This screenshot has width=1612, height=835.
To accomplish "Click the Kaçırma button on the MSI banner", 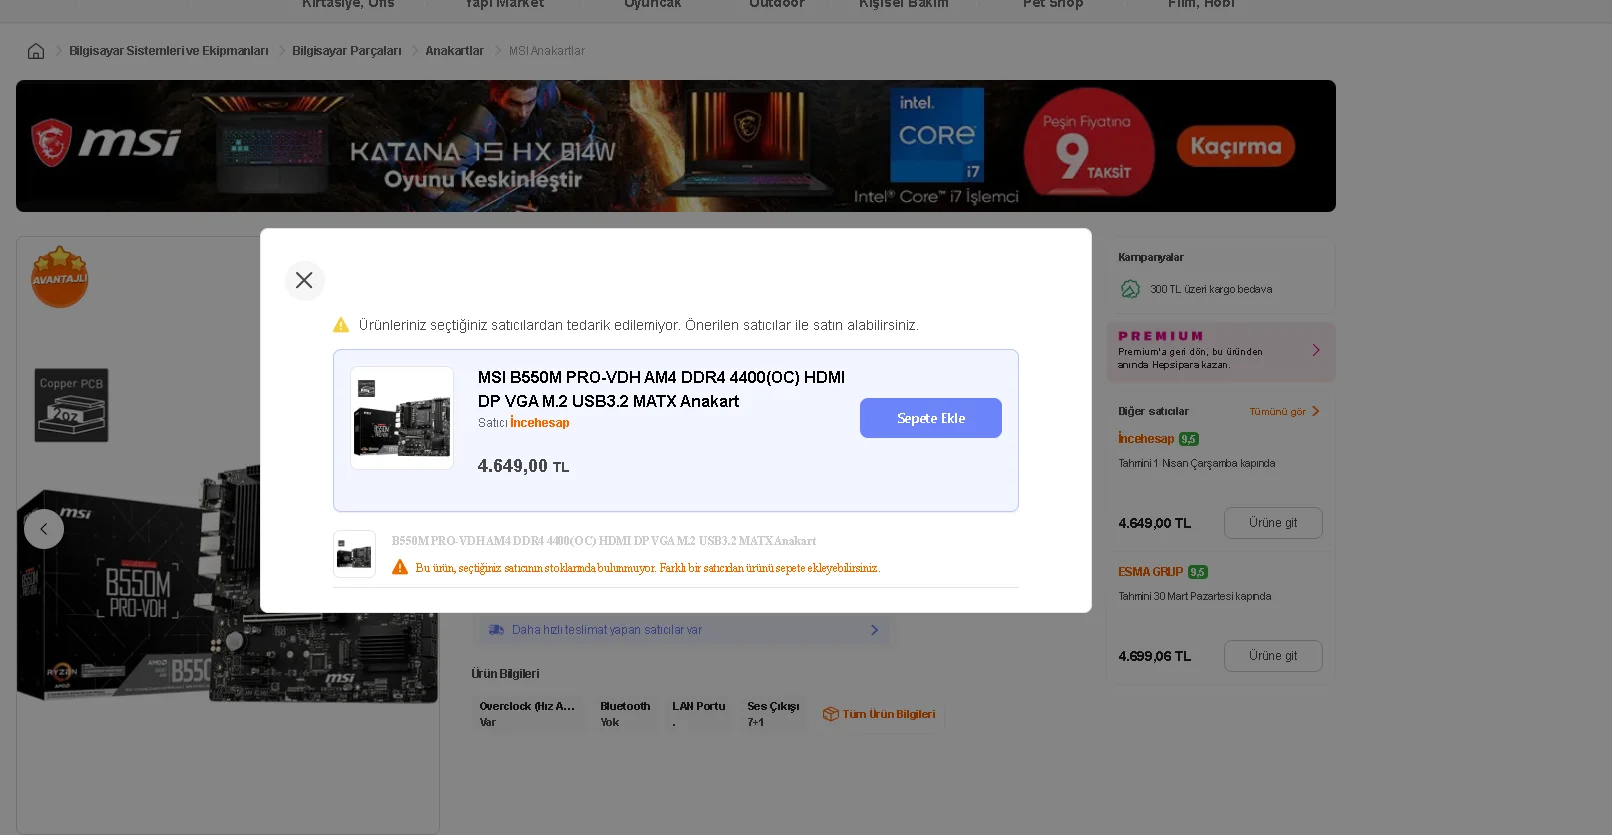I will (1235, 147).
